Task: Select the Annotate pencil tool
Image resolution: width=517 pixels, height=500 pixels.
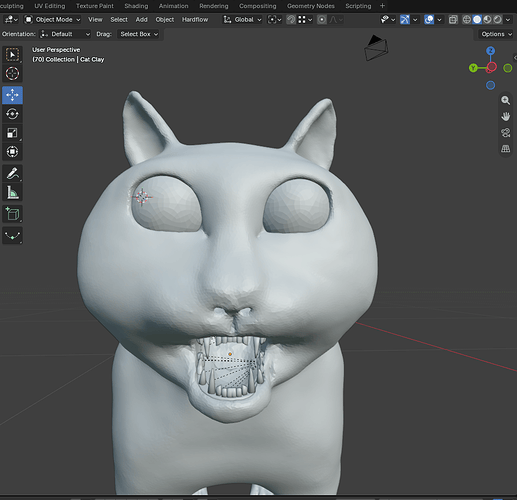Action: tap(12, 173)
